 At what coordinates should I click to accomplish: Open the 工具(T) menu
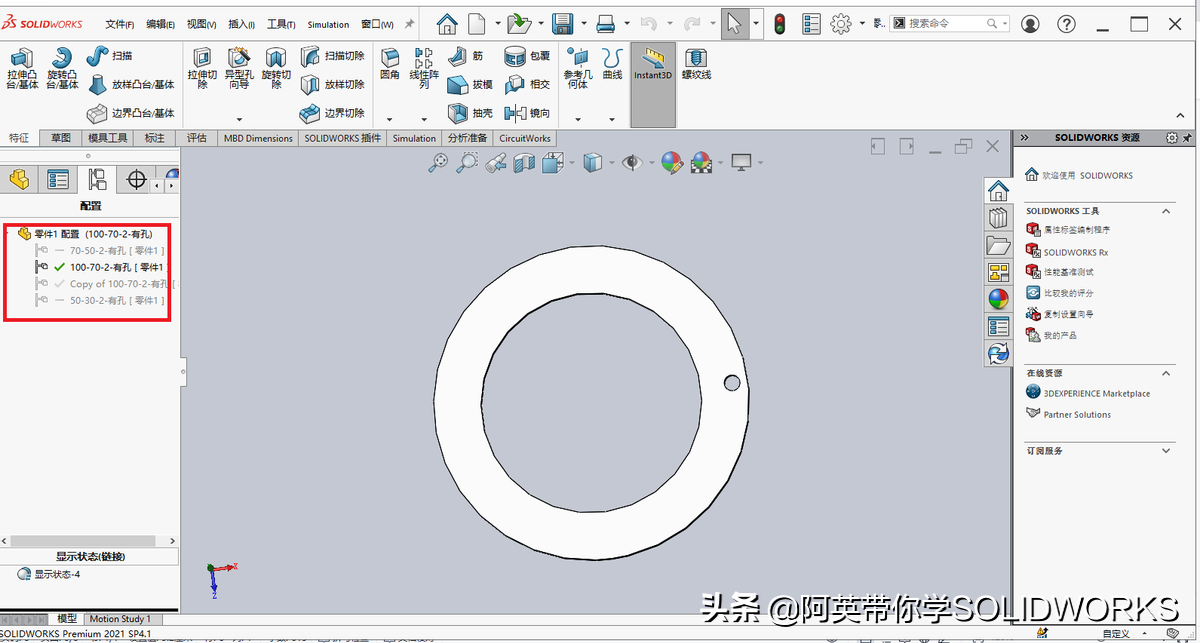point(281,24)
